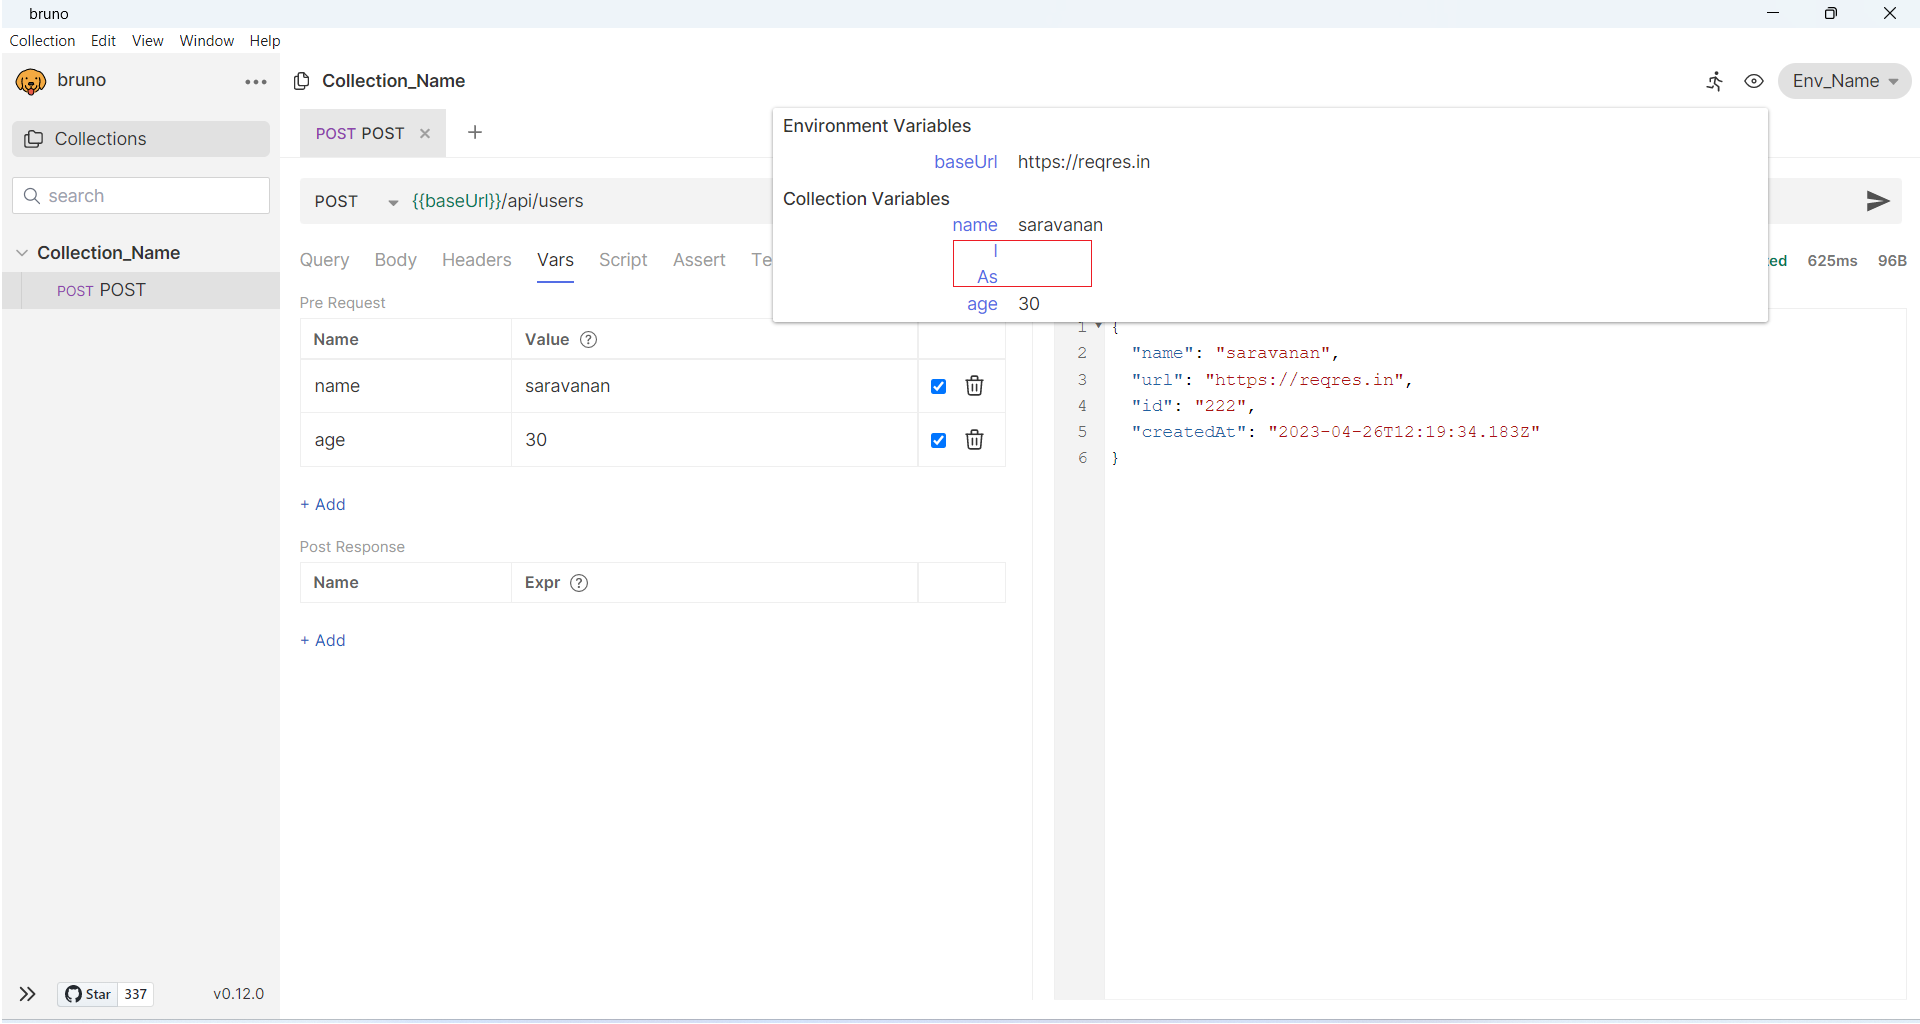
Task: Open the bruno sidebar options menu
Action: tap(255, 81)
